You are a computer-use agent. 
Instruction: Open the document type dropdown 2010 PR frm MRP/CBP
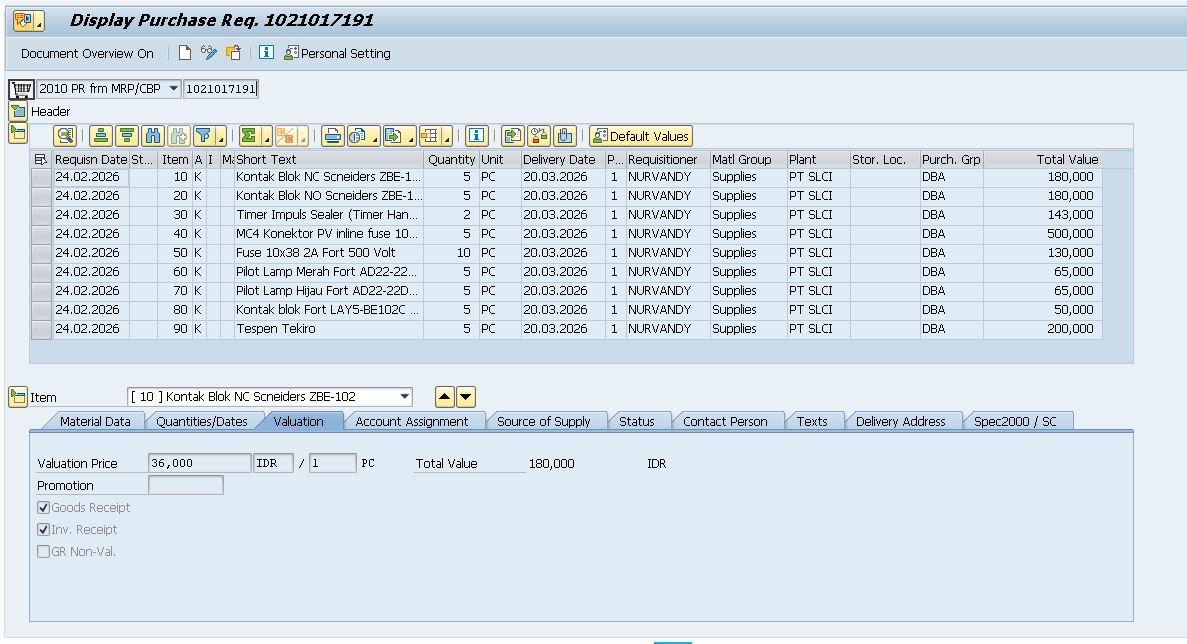pyautogui.click(x=174, y=89)
